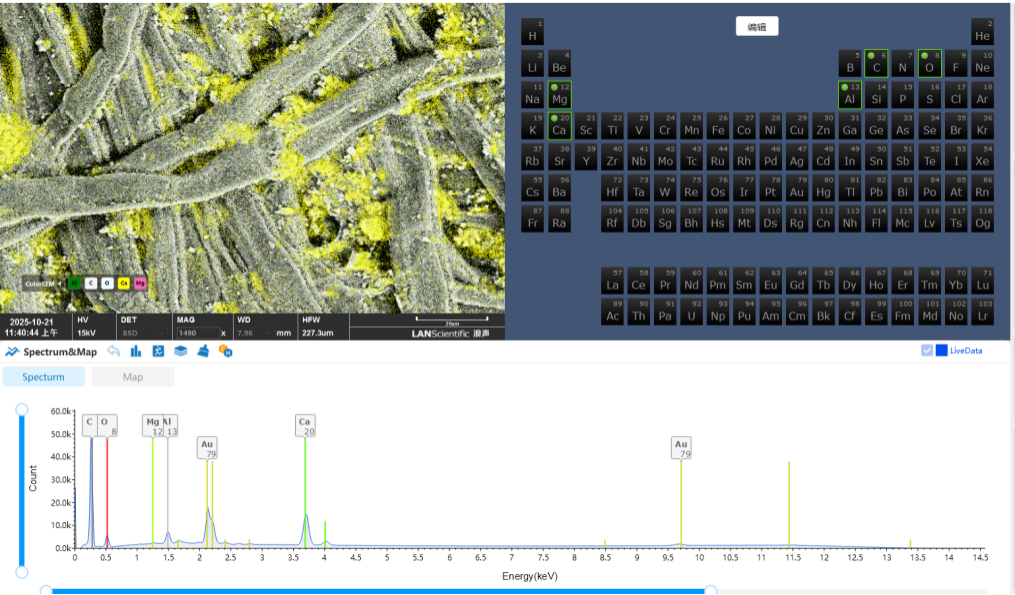Toggle Magnesium (Mg) element selection off
Viewport: 1015px width, 595px height.
pyautogui.click(x=559, y=95)
